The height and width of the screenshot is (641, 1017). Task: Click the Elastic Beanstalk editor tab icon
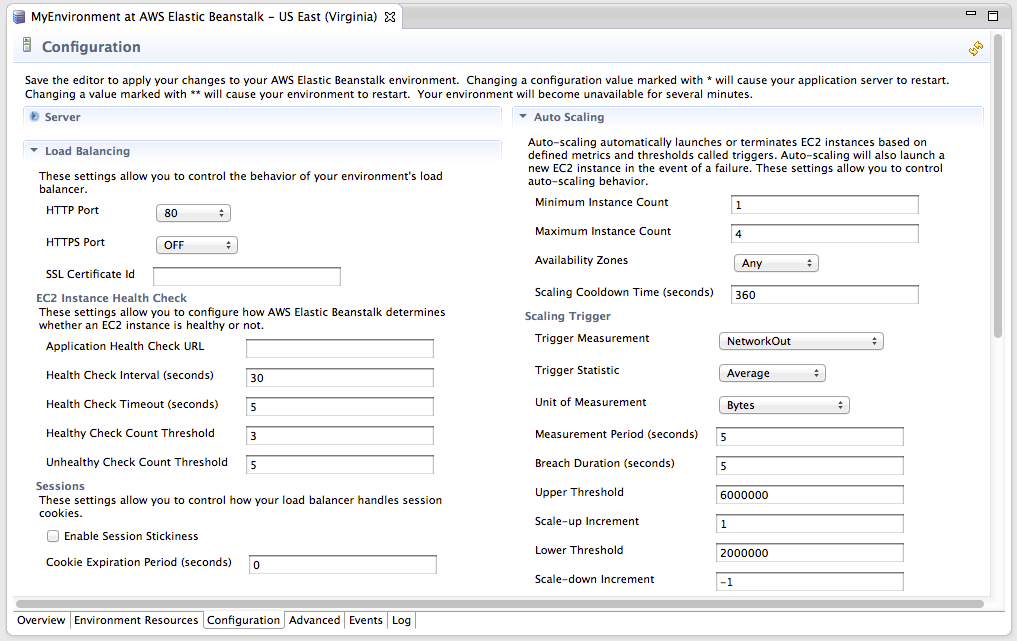point(19,17)
